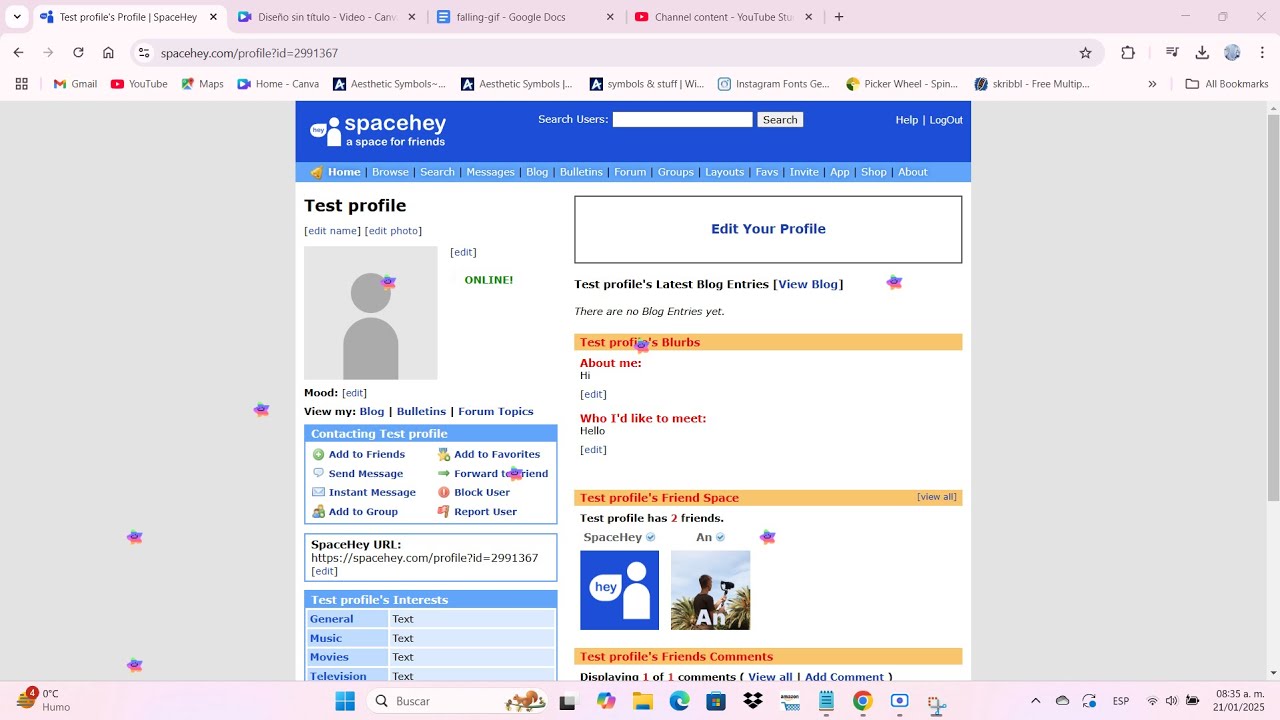Click the Search Users input field
This screenshot has height=720, width=1280.
click(682, 120)
